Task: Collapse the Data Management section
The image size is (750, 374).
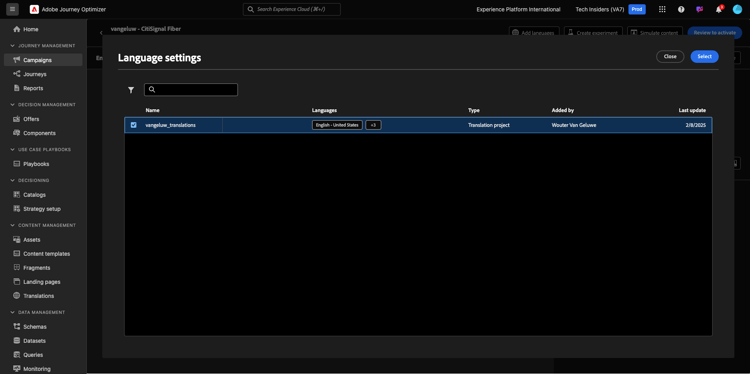Action: [12, 312]
